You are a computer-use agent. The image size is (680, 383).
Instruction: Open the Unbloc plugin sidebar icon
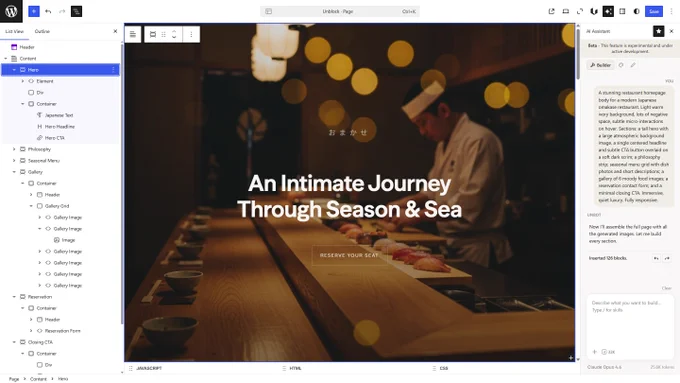594,11
